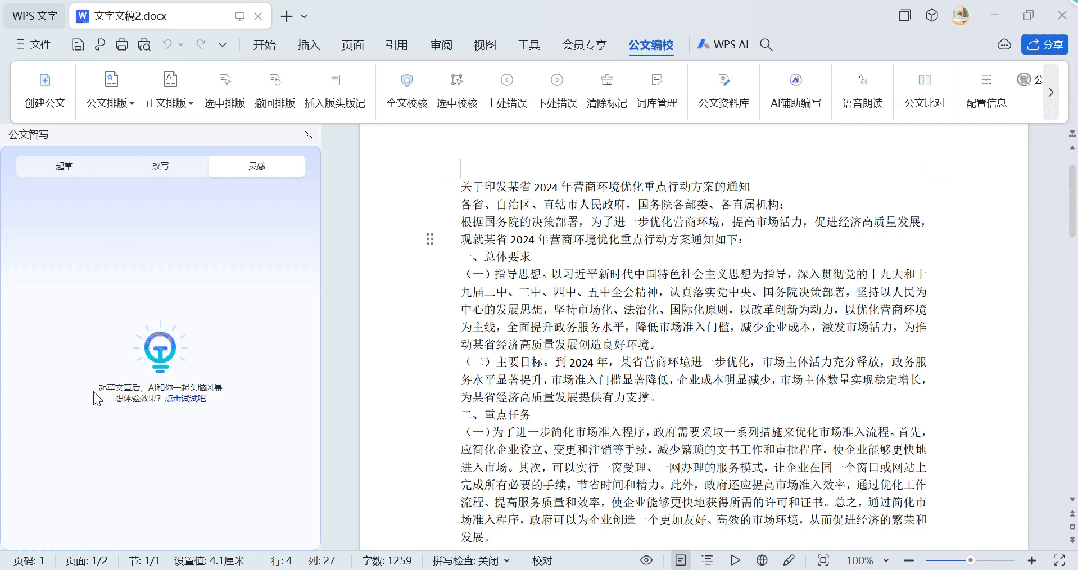1078x570 pixels.
Task: Open the 公文比对 compare tool
Action: [x=925, y=90]
